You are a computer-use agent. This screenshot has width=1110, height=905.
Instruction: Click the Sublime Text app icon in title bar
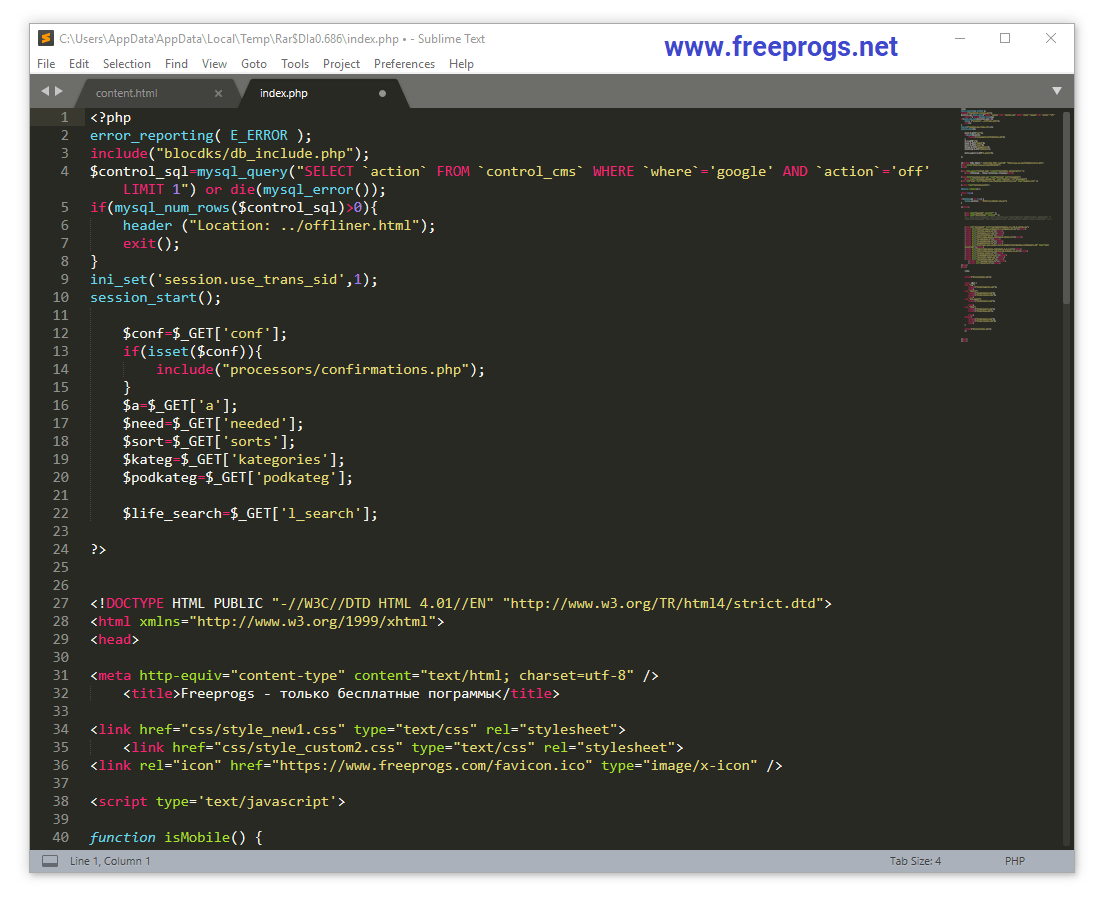point(46,38)
